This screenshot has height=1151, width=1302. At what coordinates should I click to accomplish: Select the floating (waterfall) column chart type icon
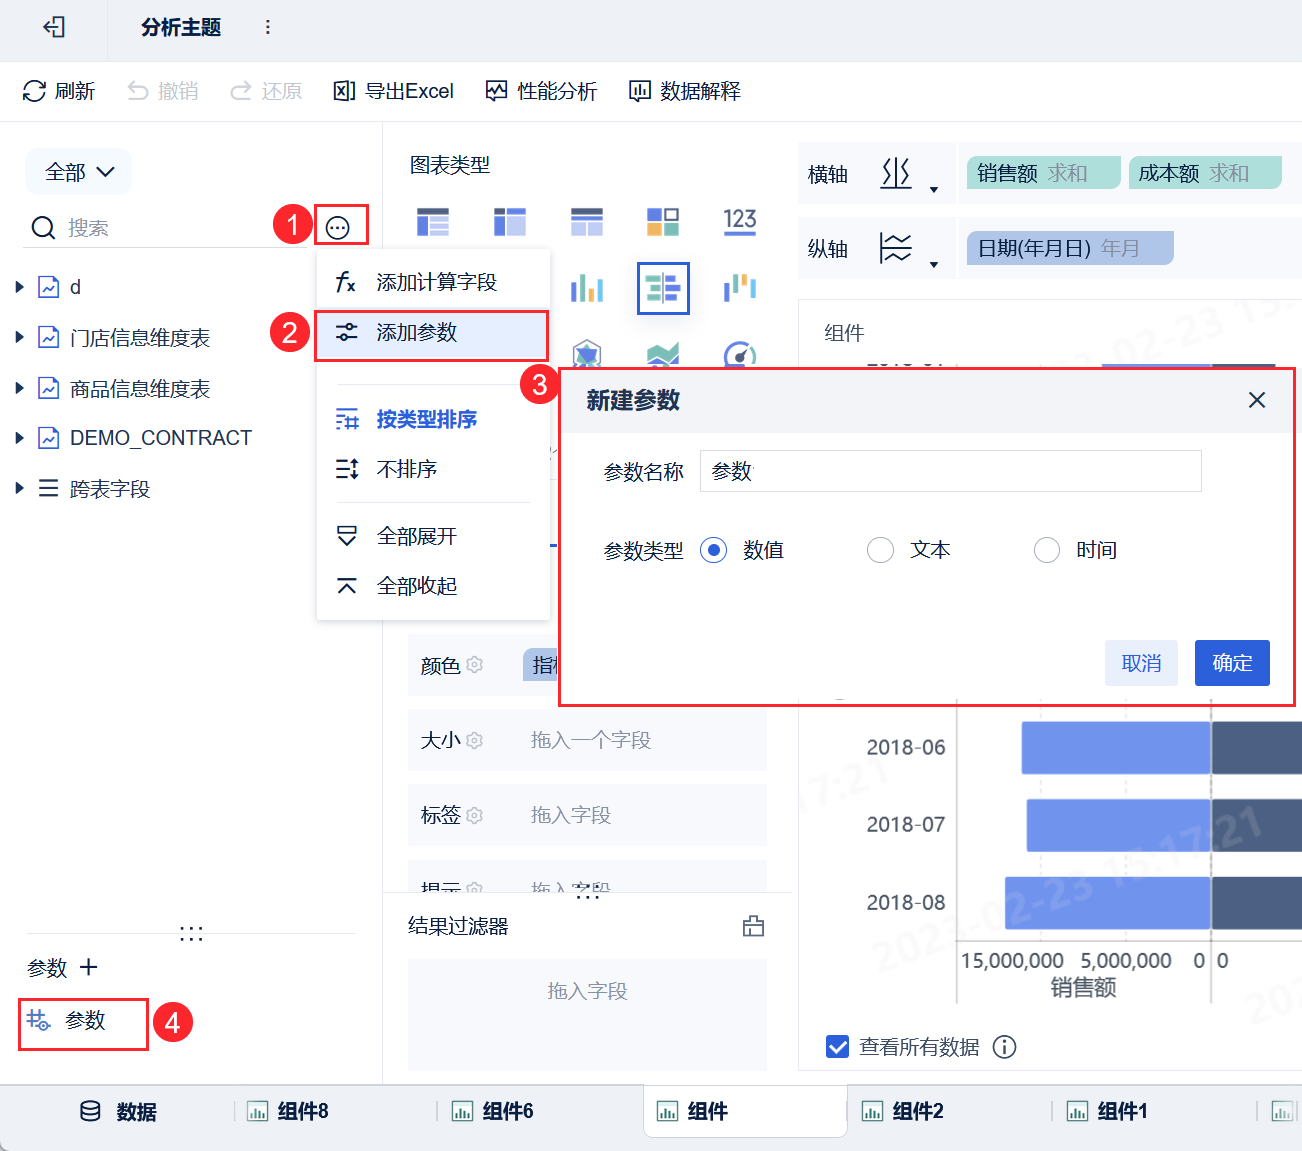point(740,288)
